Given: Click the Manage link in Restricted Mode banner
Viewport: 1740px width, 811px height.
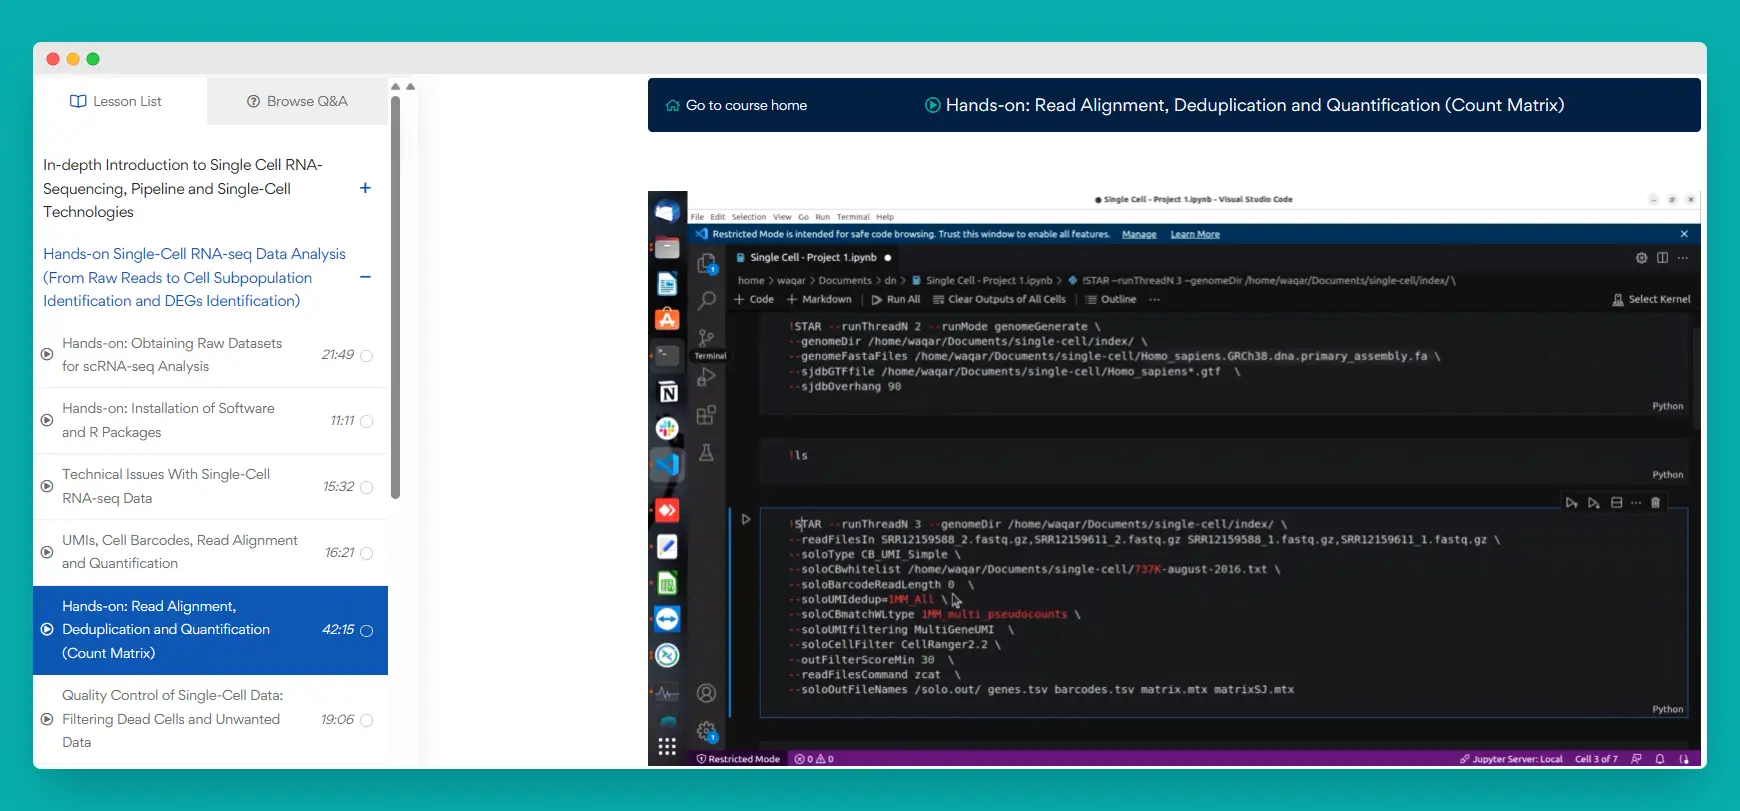Looking at the screenshot, I should tap(1139, 234).
